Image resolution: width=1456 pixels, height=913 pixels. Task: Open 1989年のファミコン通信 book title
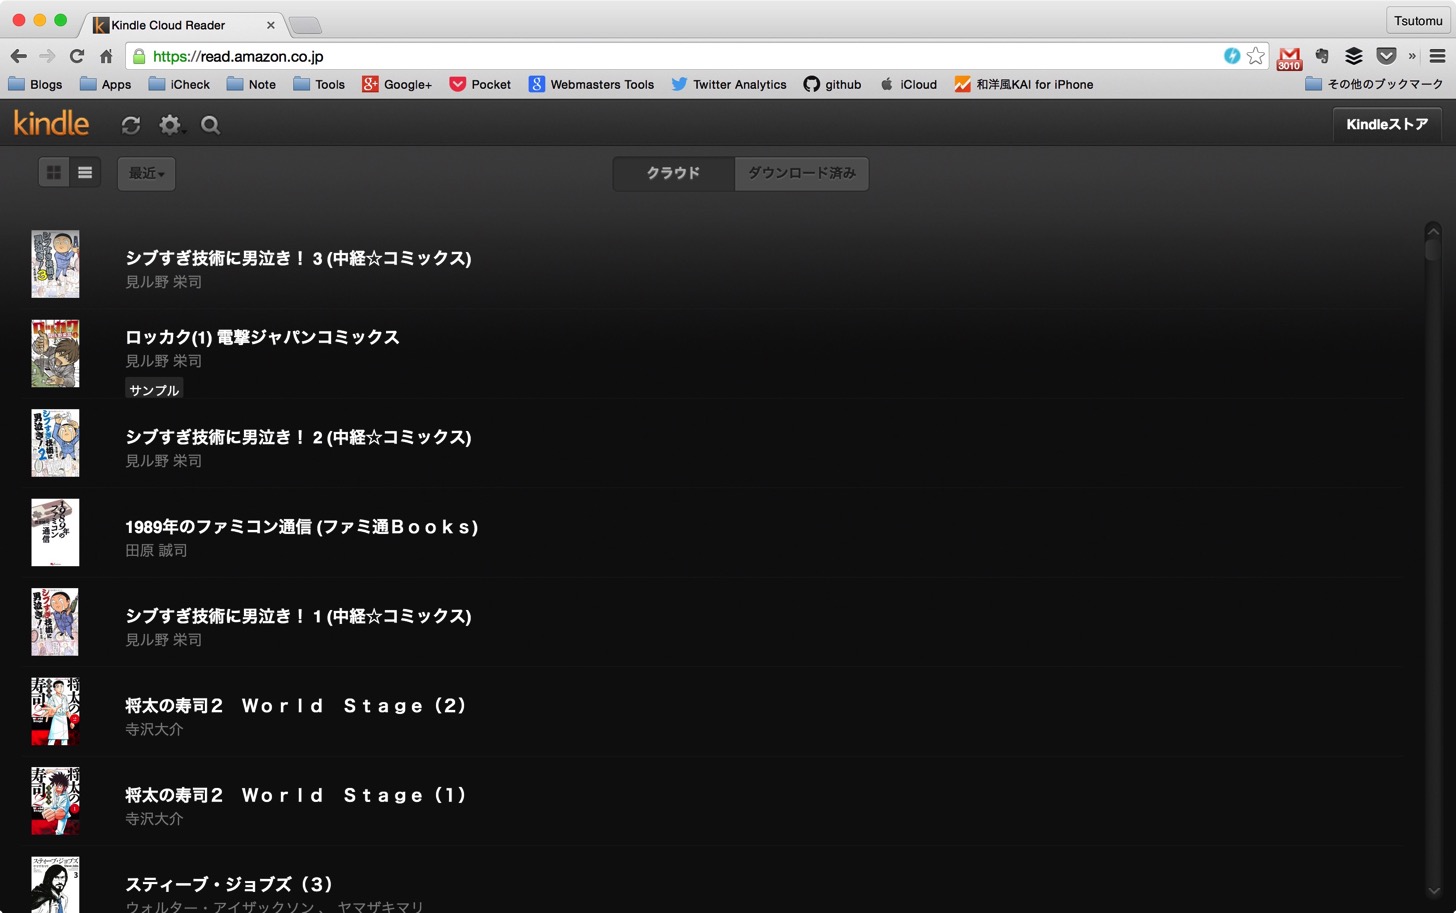click(301, 527)
